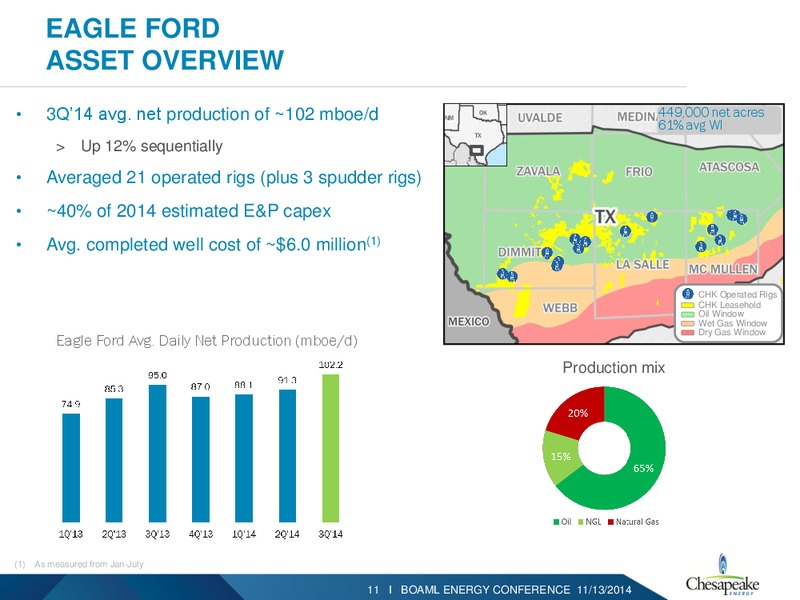The width and height of the screenshot is (800, 600).
Task: Click the FRIO county label
Action: [x=639, y=171]
